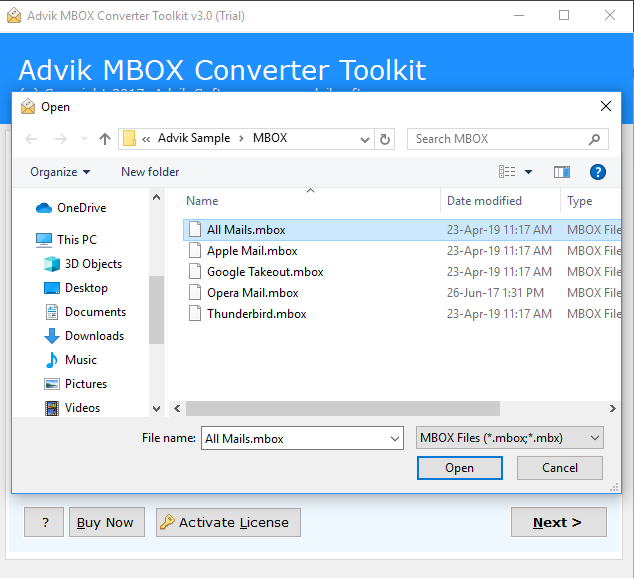Select All Mails.mbox file

coord(402,230)
